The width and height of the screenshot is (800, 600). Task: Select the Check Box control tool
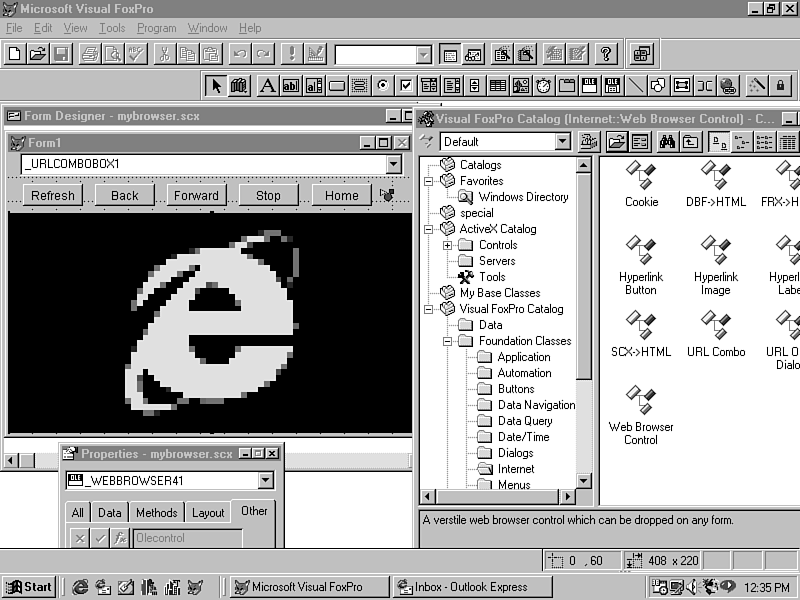pos(405,86)
